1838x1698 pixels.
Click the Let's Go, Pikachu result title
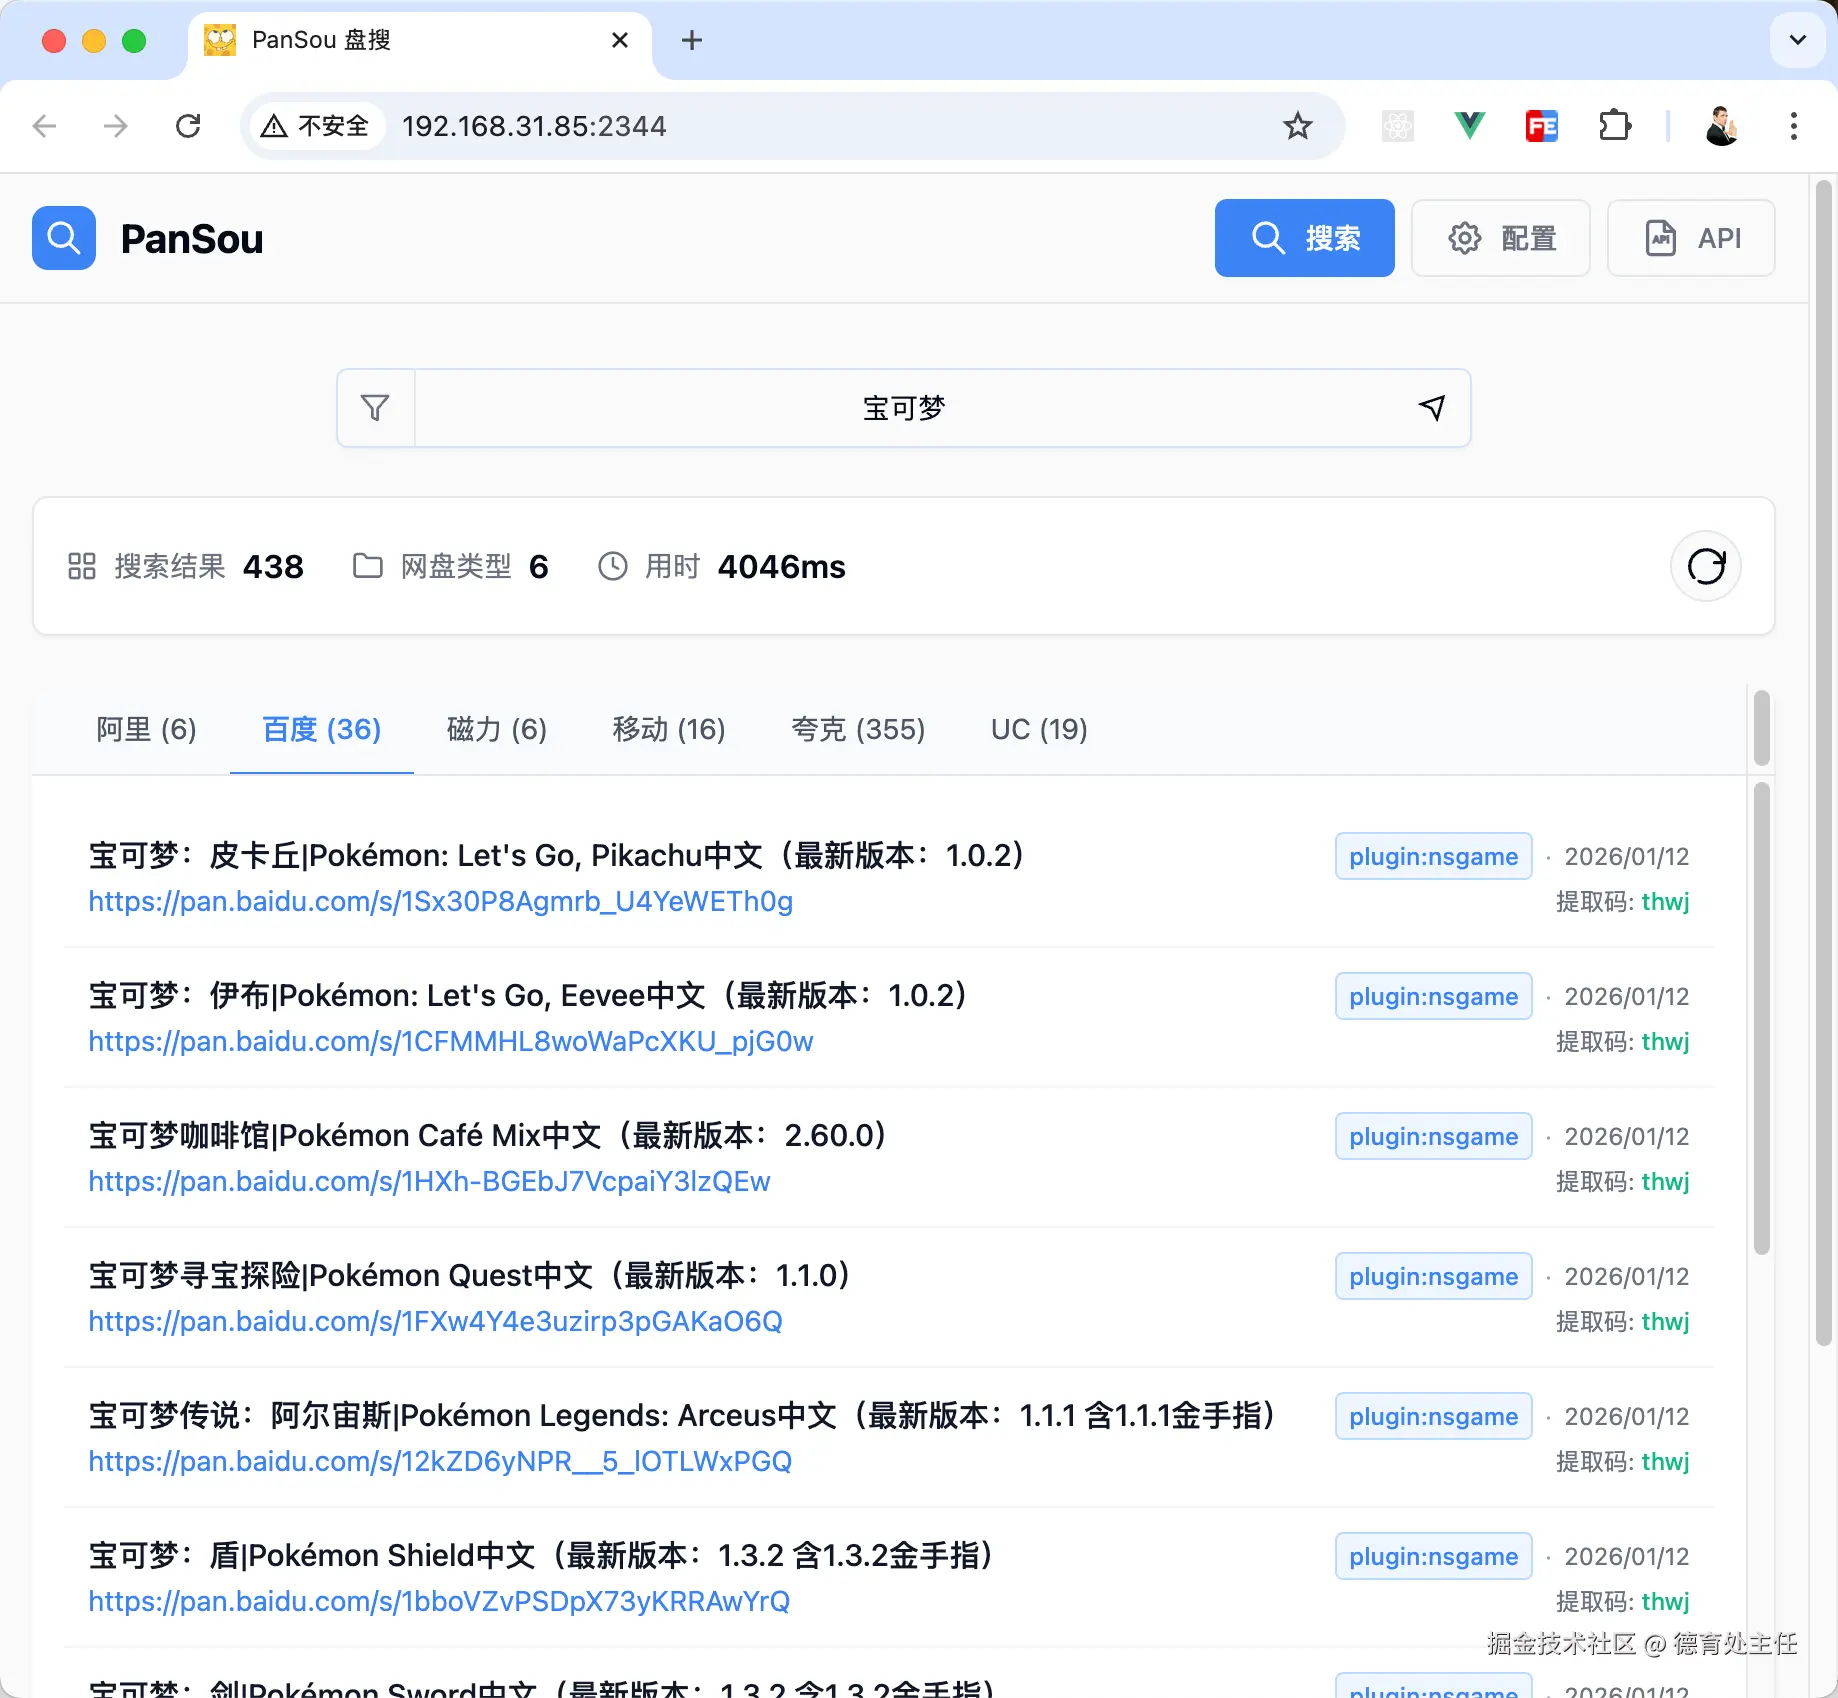560,856
